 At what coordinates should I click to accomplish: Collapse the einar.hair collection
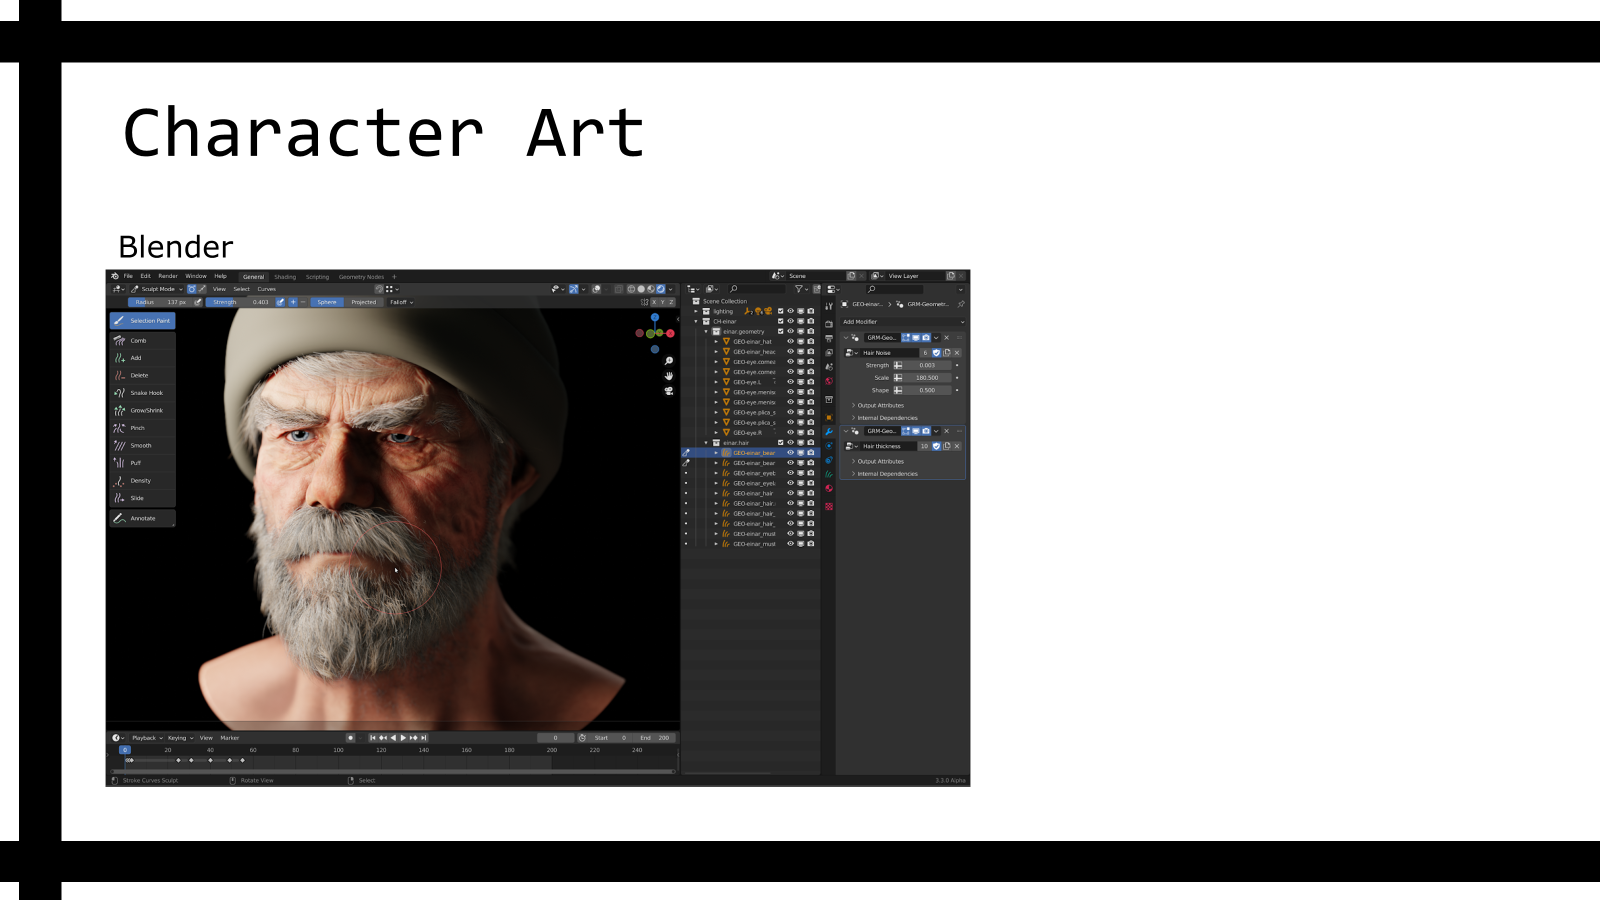706,442
